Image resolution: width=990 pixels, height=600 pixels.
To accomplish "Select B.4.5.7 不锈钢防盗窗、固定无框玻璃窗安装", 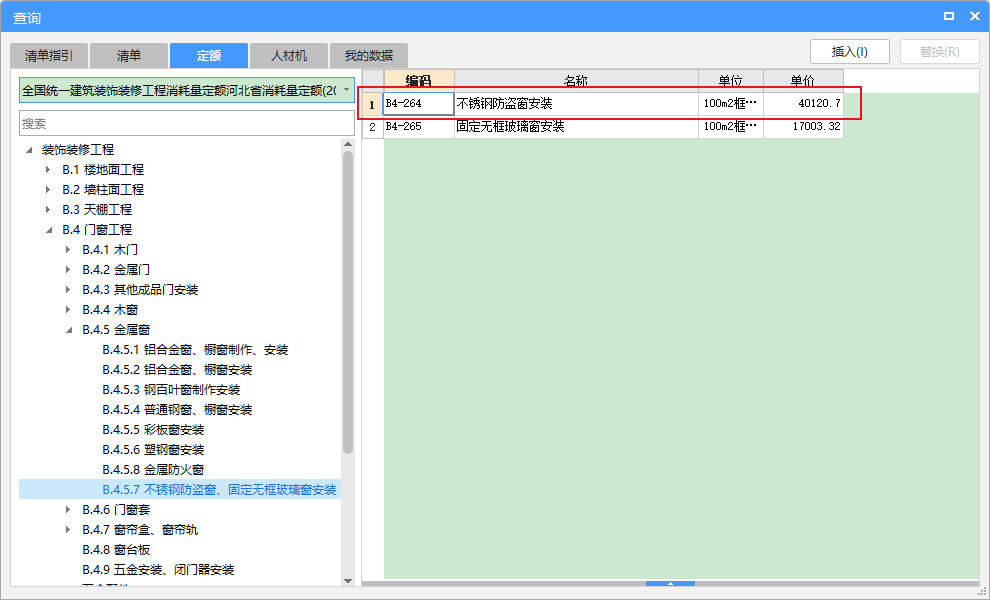I will pos(219,489).
